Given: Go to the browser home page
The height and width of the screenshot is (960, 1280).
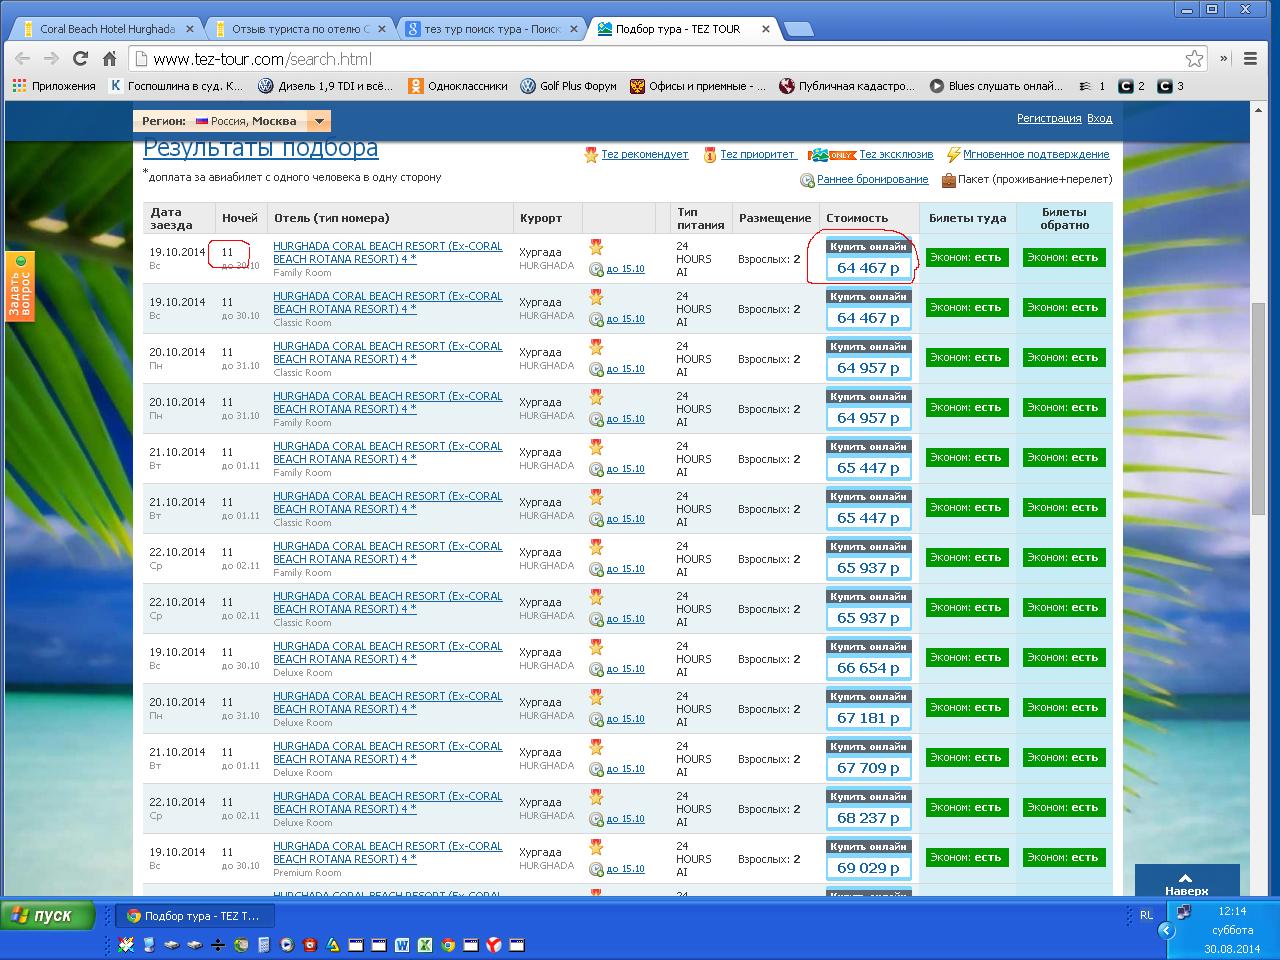Looking at the screenshot, I should pyautogui.click(x=110, y=59).
